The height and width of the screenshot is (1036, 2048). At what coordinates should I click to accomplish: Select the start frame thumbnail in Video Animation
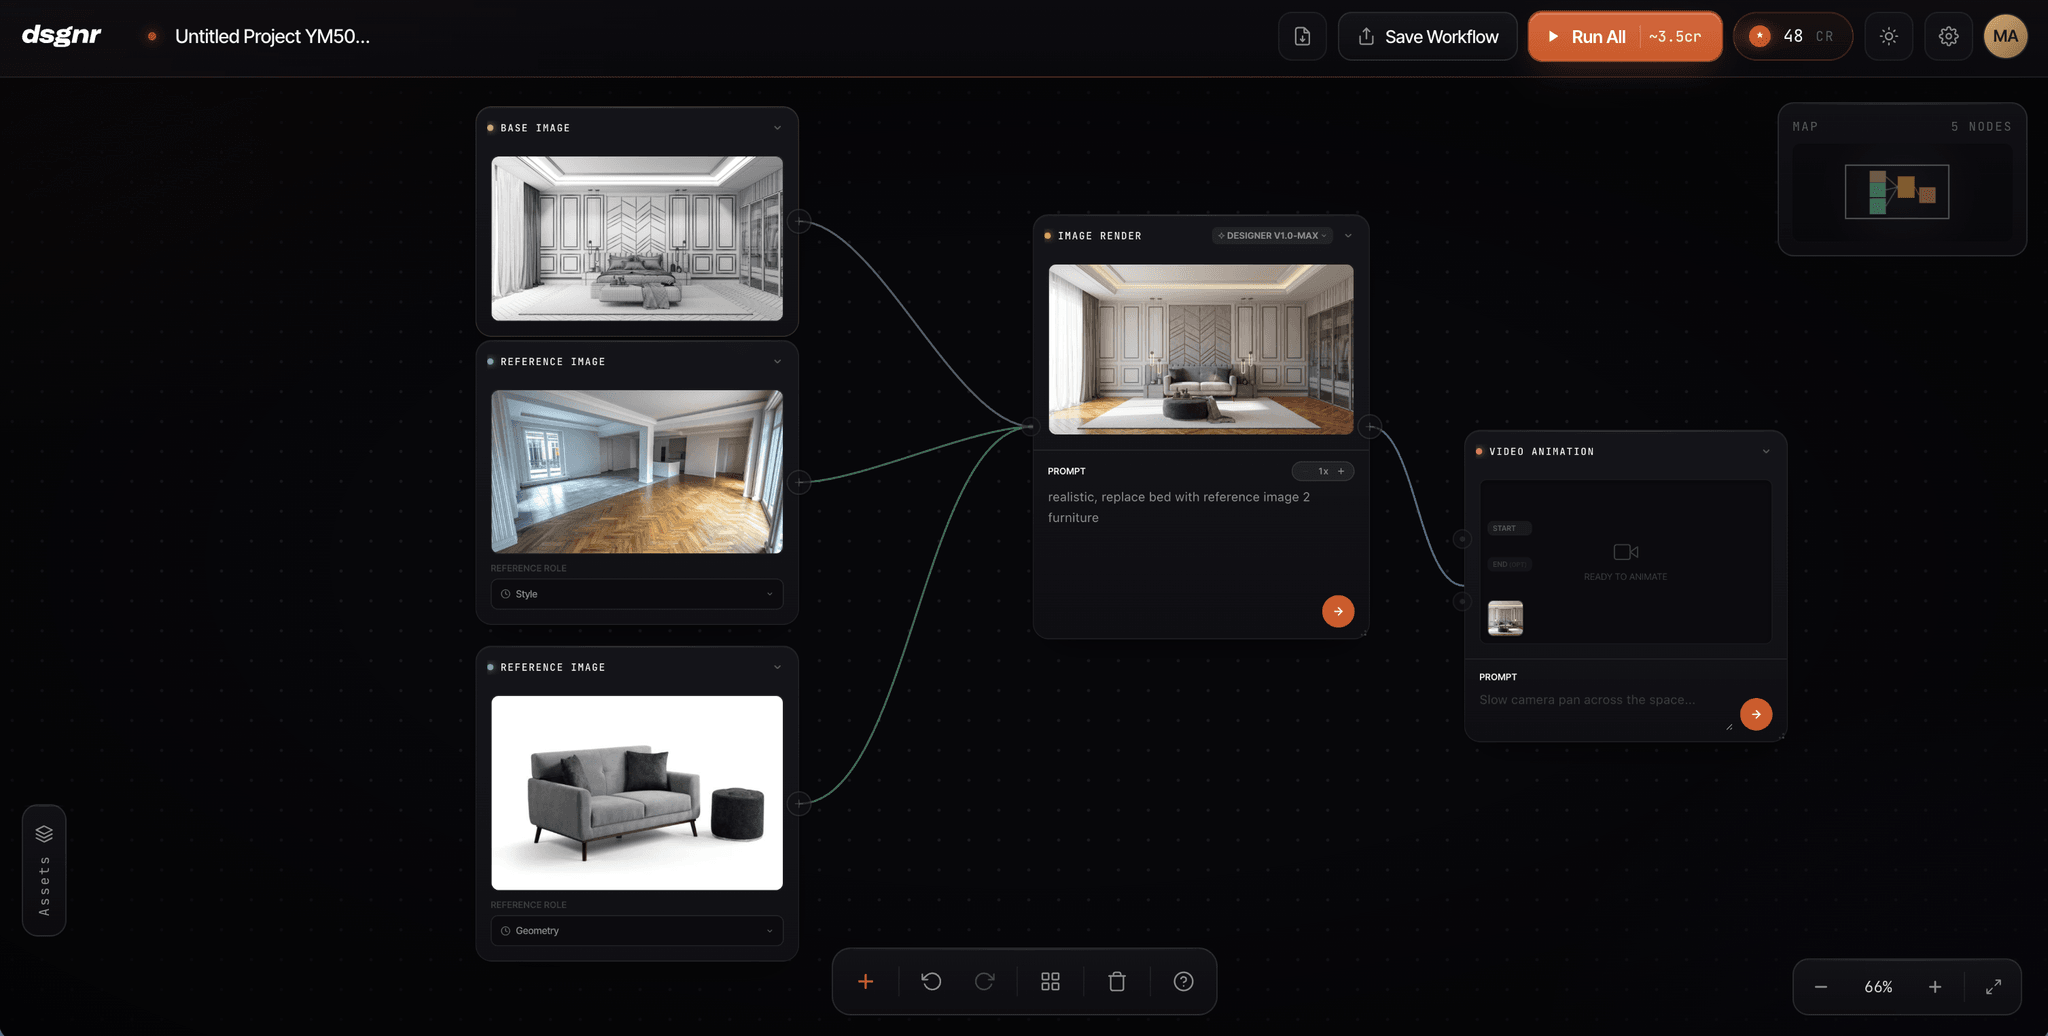click(1505, 618)
